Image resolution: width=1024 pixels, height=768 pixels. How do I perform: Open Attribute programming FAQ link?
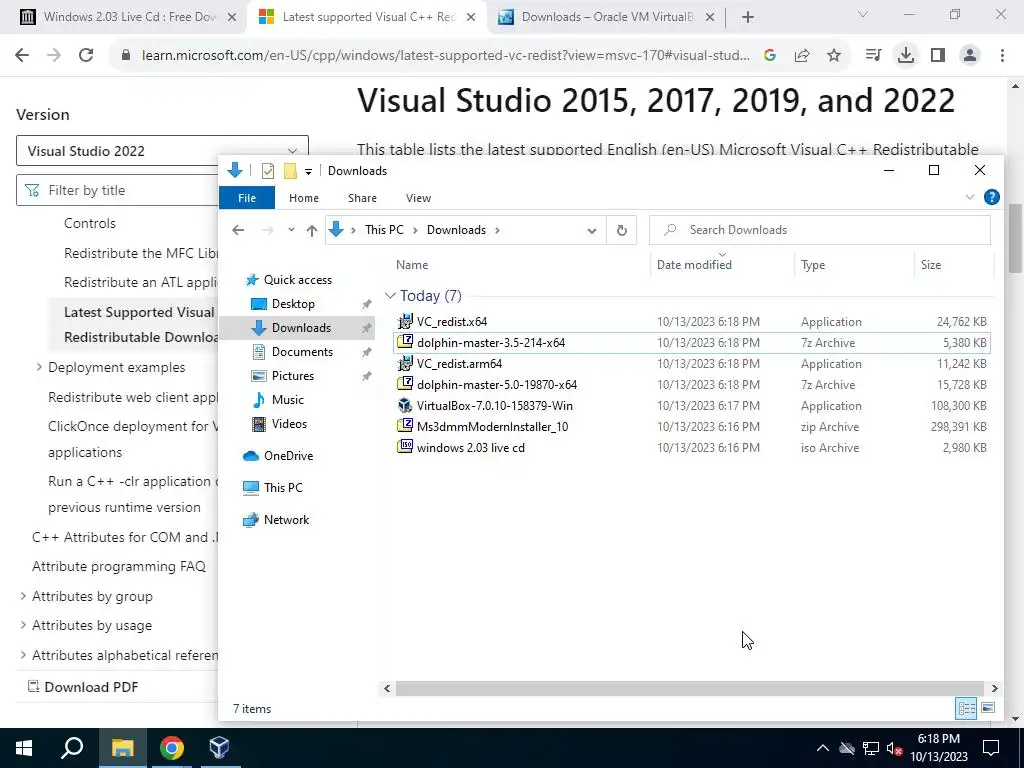click(119, 566)
